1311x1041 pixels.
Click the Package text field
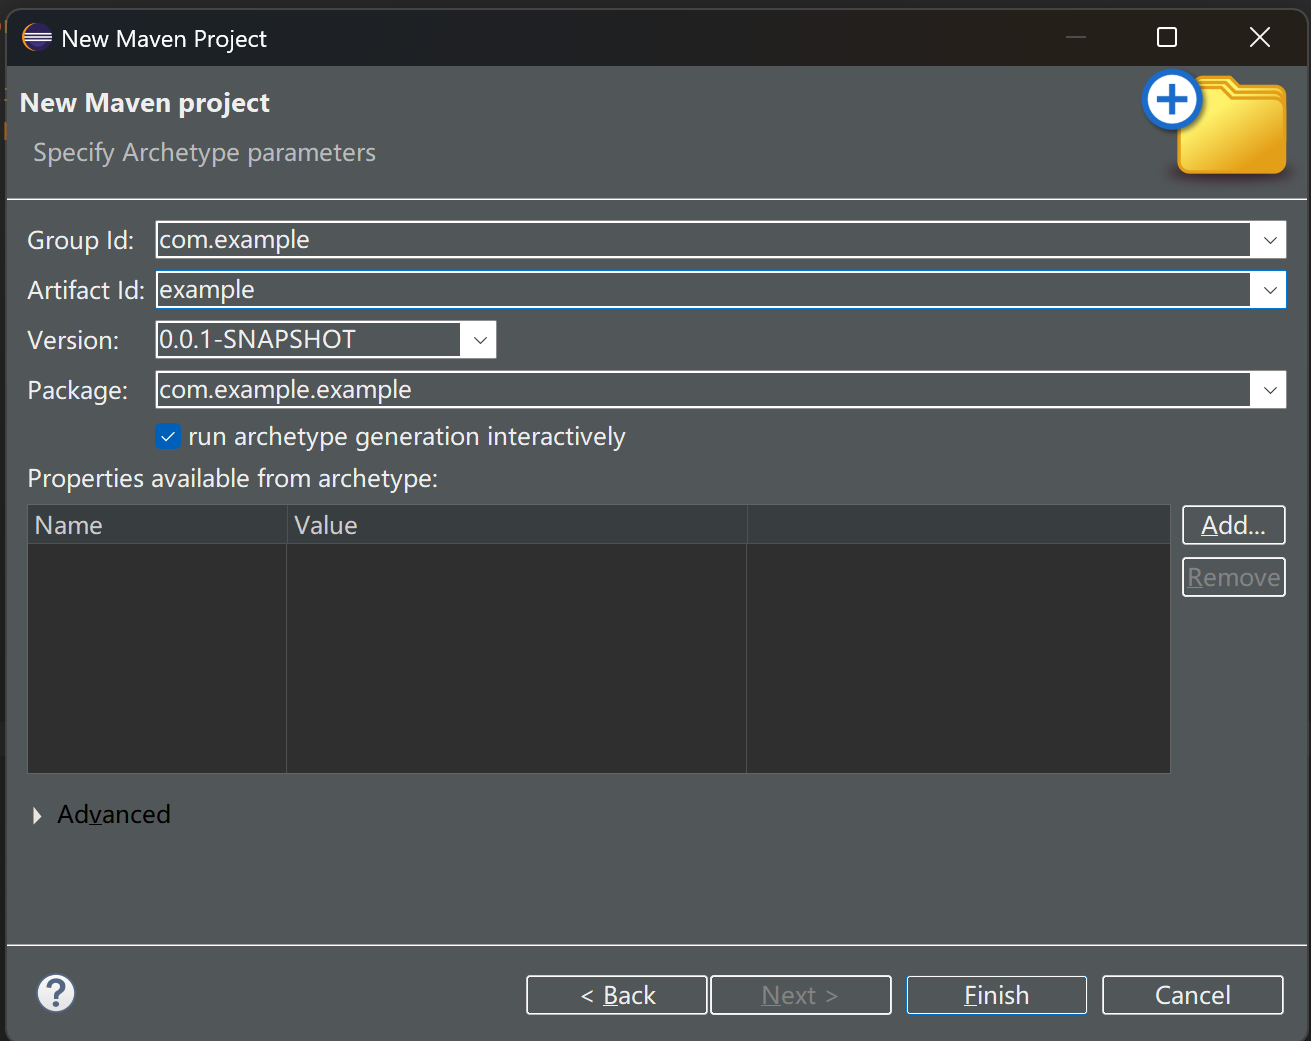[700, 390]
